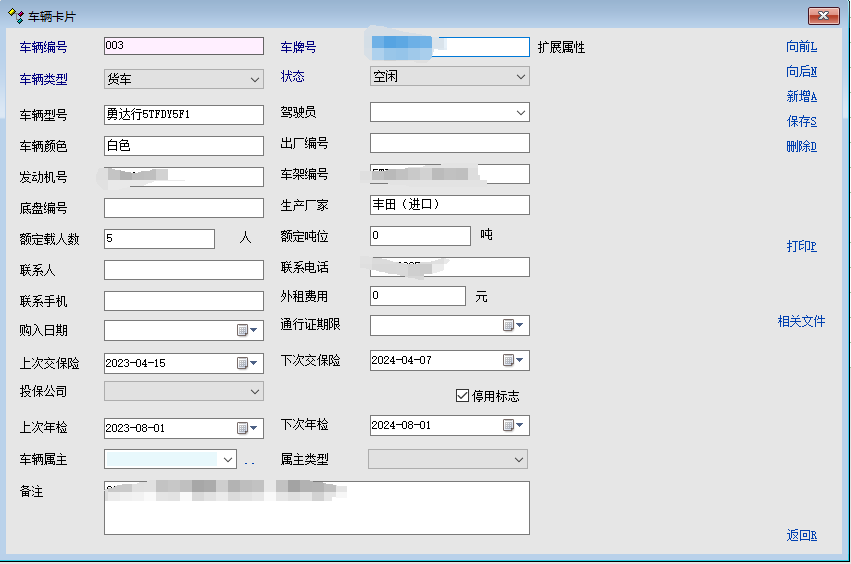Click the 车辆卡片 title bar icon
The height and width of the screenshot is (564, 851).
(x=15, y=17)
